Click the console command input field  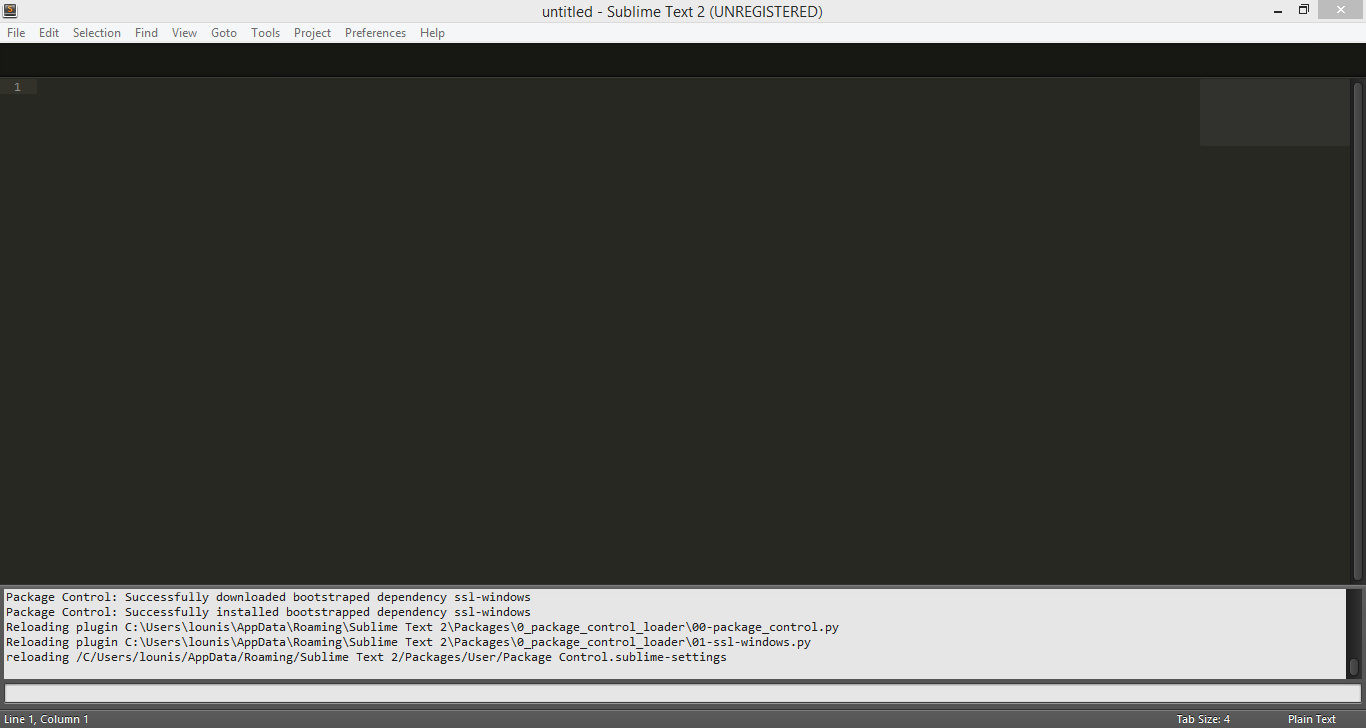[x=683, y=694]
